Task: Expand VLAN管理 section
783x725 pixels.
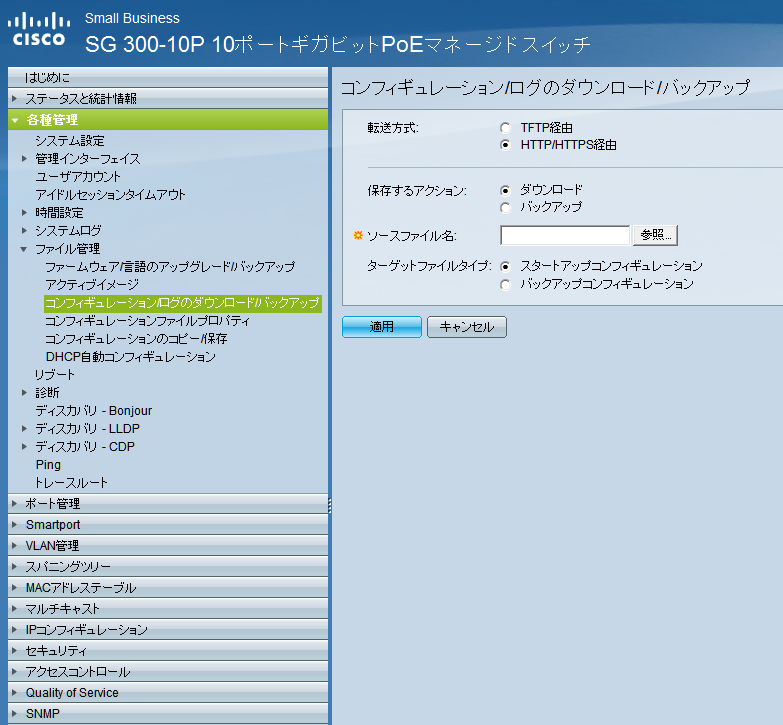Action: 168,546
